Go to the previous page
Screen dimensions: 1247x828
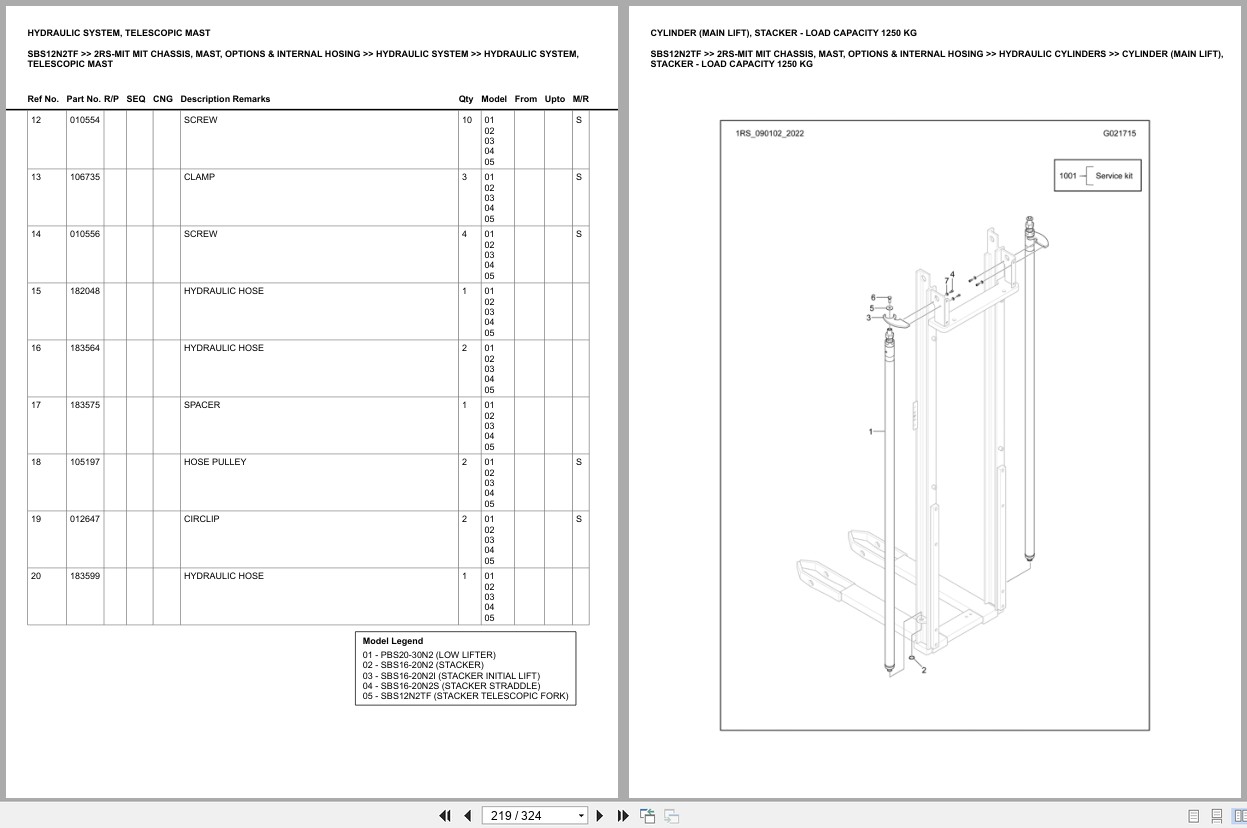tap(467, 816)
